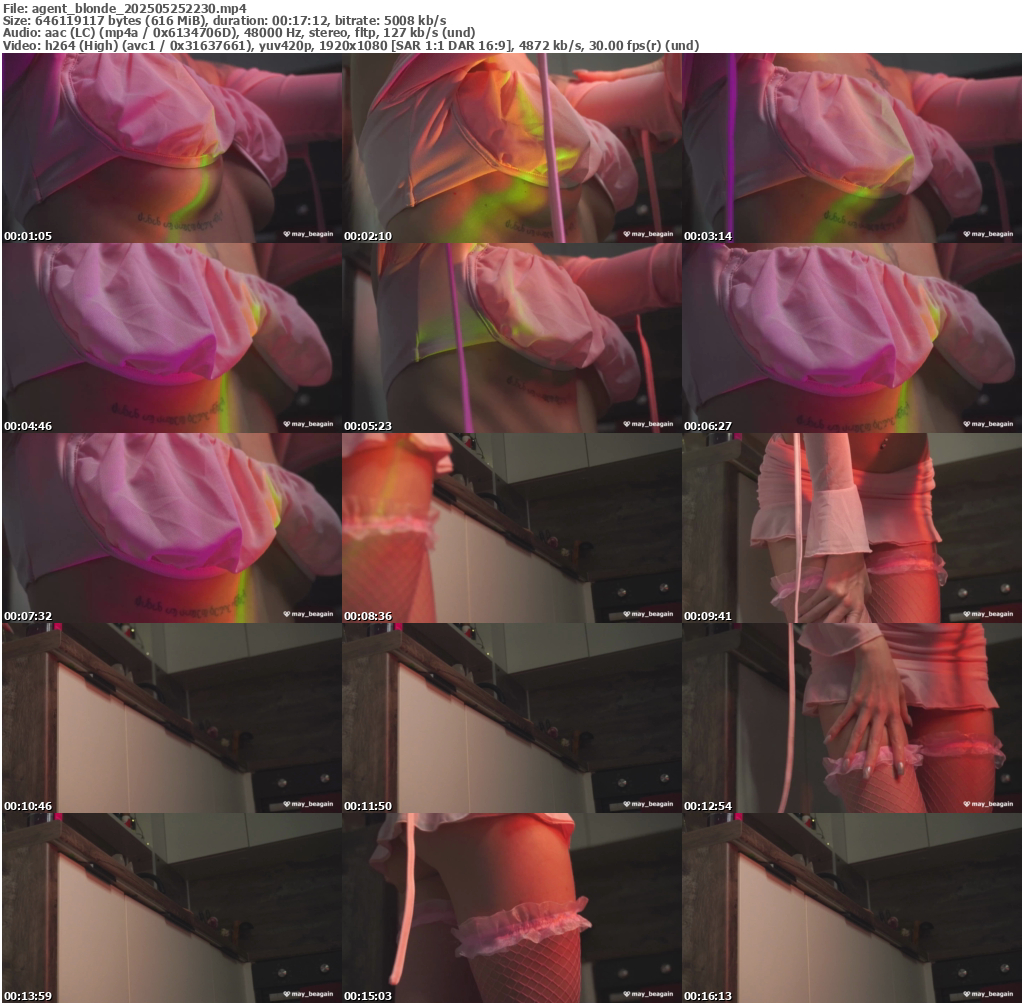
Task: Click the final thumbnail at 00:16:13
Action: point(852,908)
